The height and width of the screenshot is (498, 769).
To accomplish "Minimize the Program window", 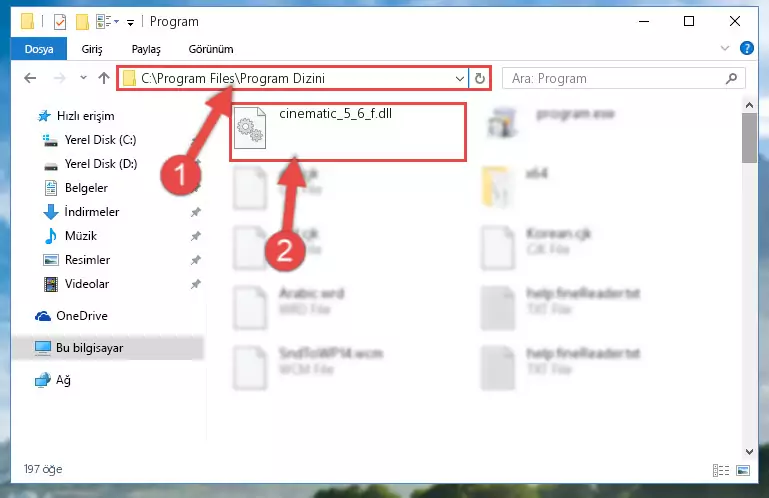I will (644, 22).
